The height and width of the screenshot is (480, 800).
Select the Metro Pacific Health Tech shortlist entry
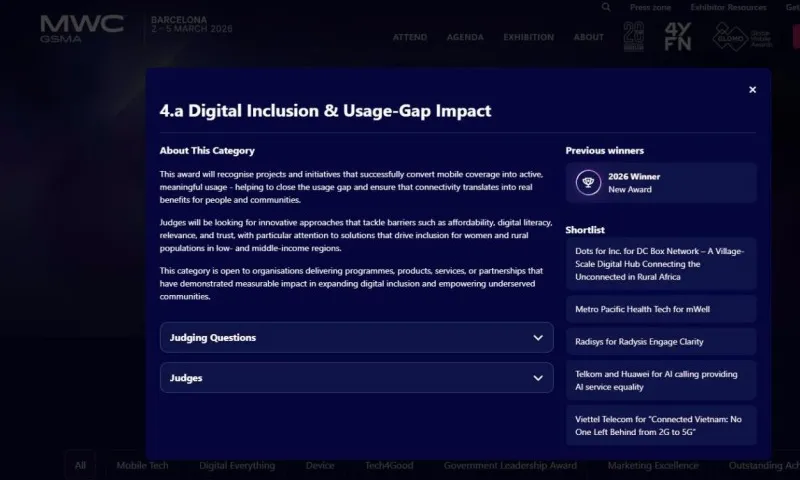(x=661, y=310)
